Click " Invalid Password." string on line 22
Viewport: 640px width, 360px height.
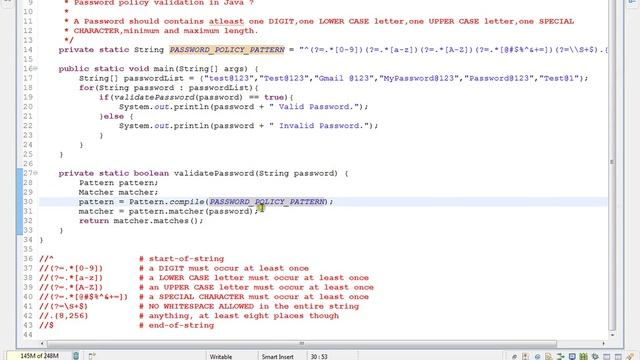(x=318, y=126)
